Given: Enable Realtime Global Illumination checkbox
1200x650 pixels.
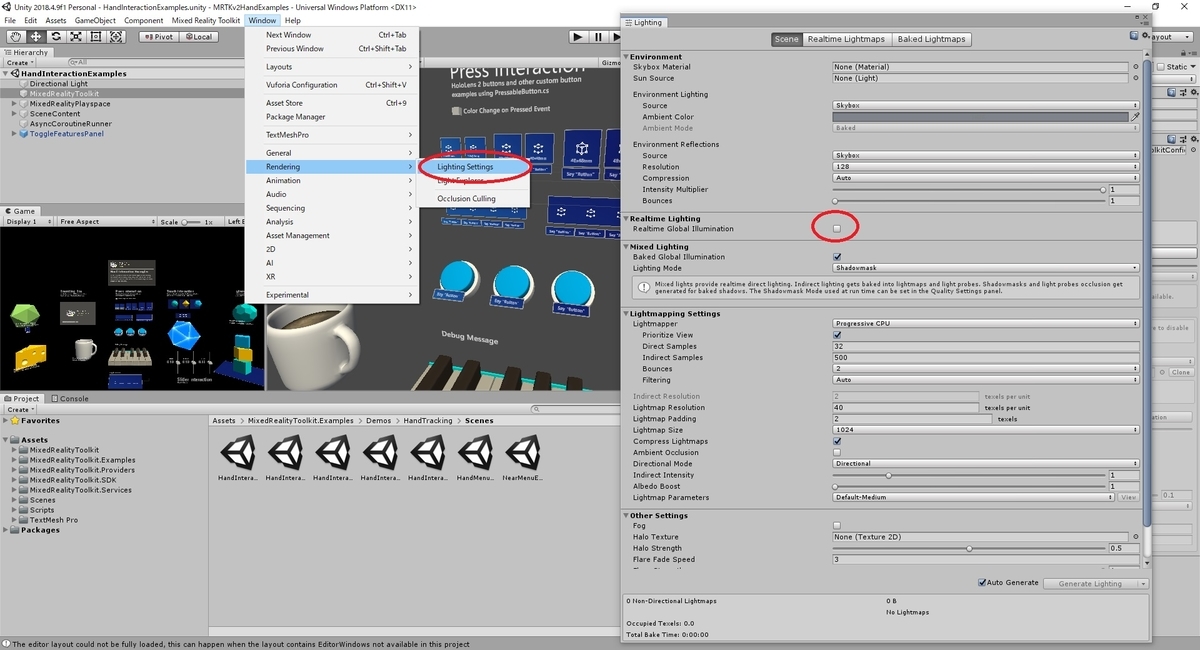Looking at the screenshot, I should [x=837, y=229].
